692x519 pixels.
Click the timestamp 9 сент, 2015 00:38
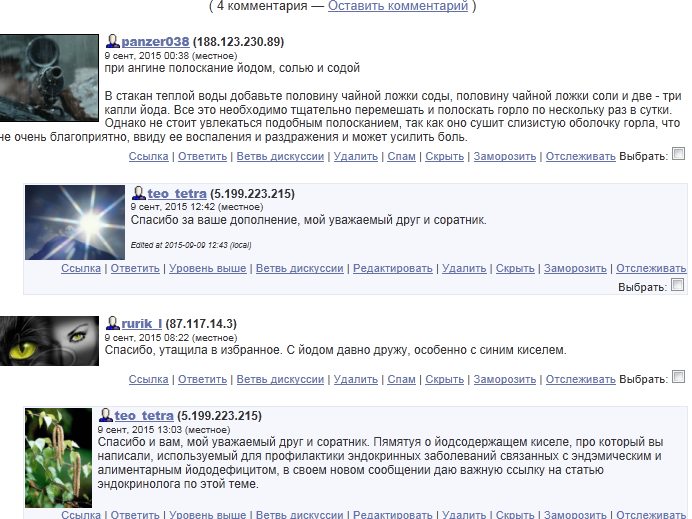point(147,56)
